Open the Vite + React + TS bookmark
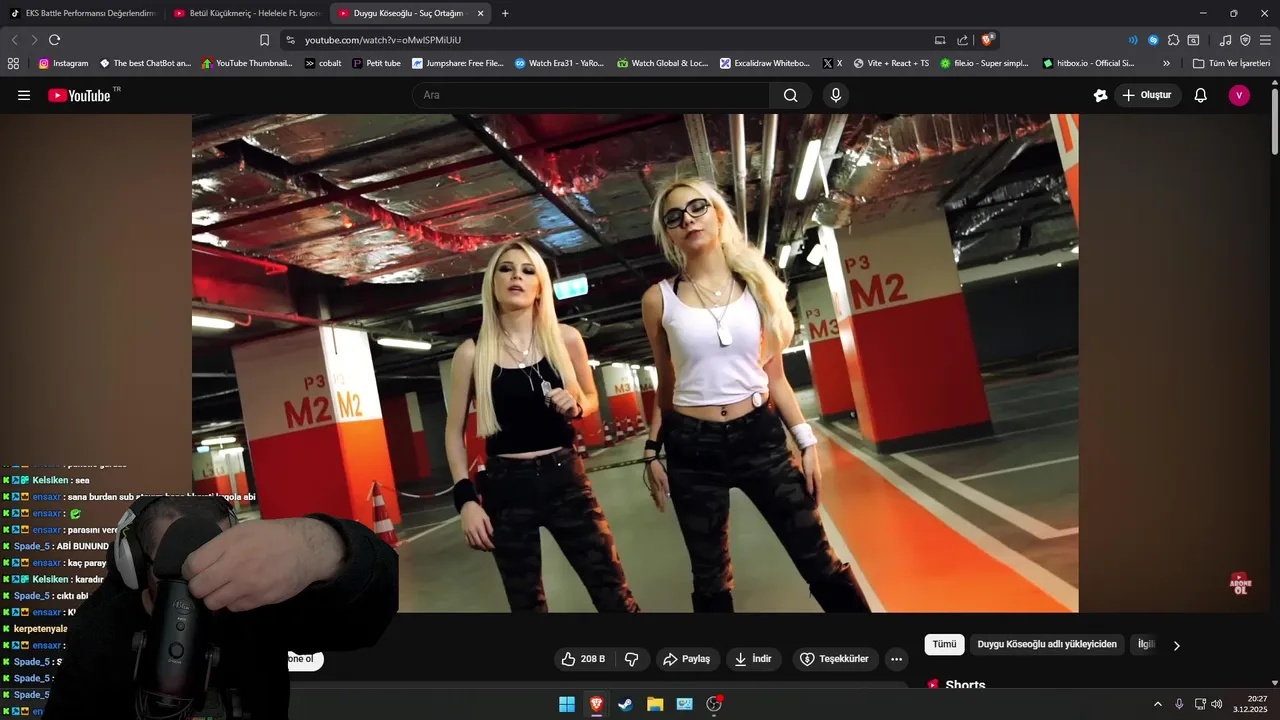Viewport: 1280px width, 720px height. point(891,63)
